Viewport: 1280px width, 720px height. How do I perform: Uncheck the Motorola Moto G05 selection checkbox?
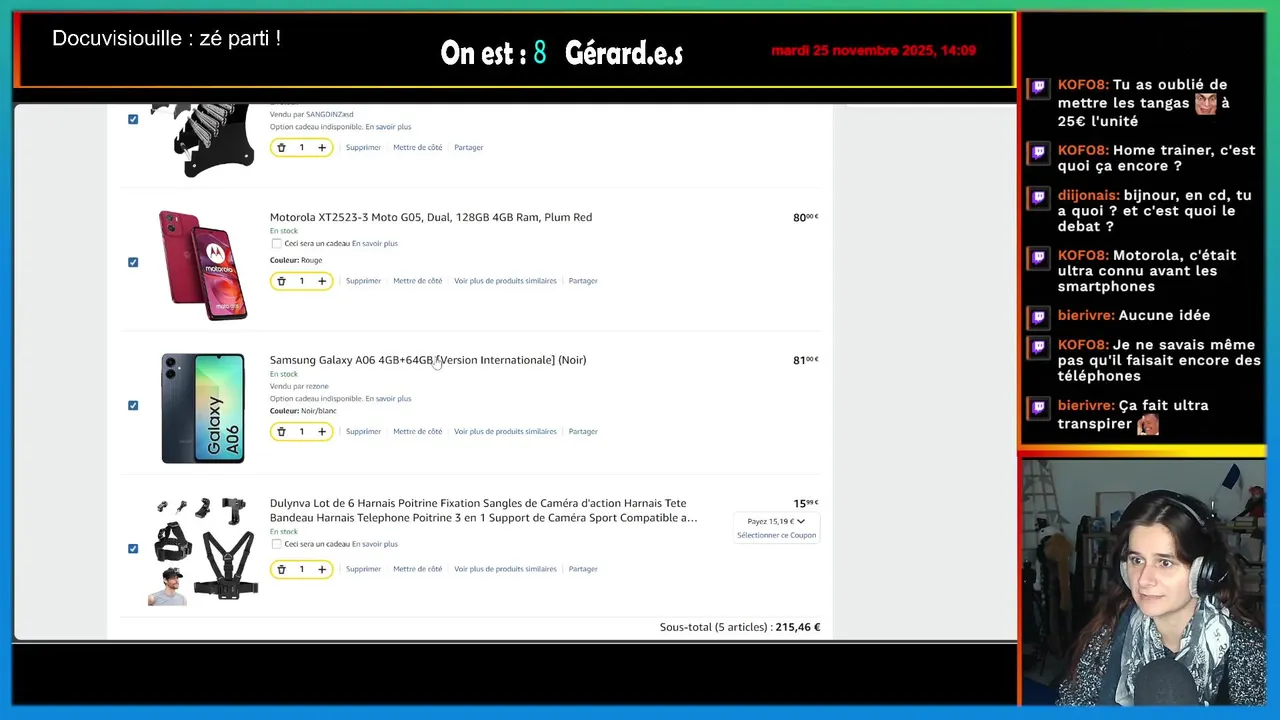pos(133,262)
